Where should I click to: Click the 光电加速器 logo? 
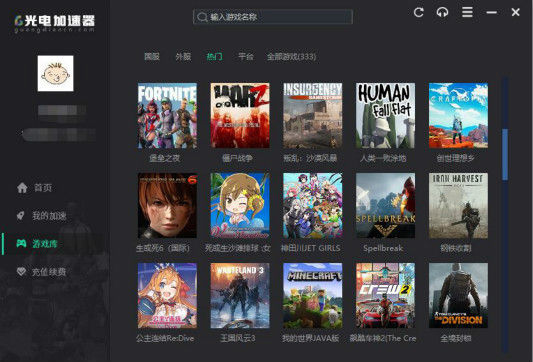pos(55,23)
